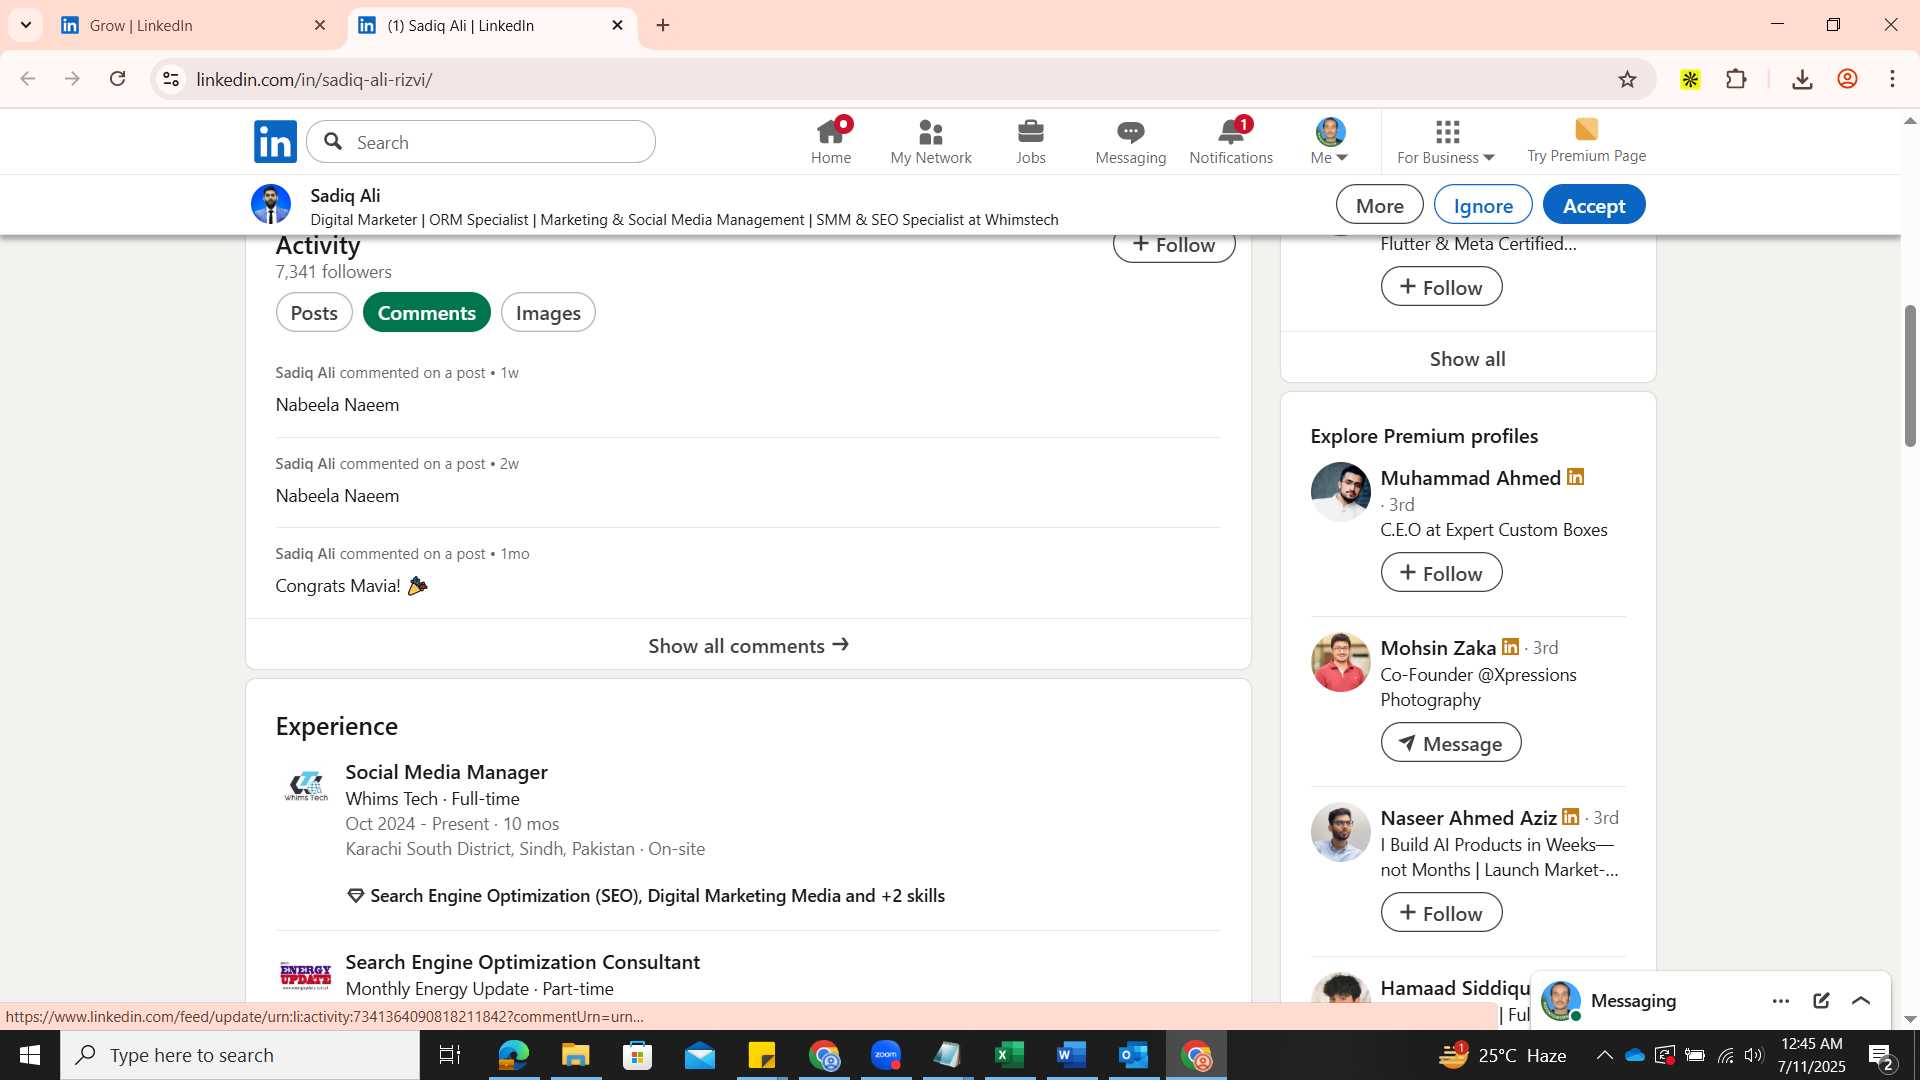Compose new message in overlay
The width and height of the screenshot is (1920, 1080).
pyautogui.click(x=1821, y=1001)
